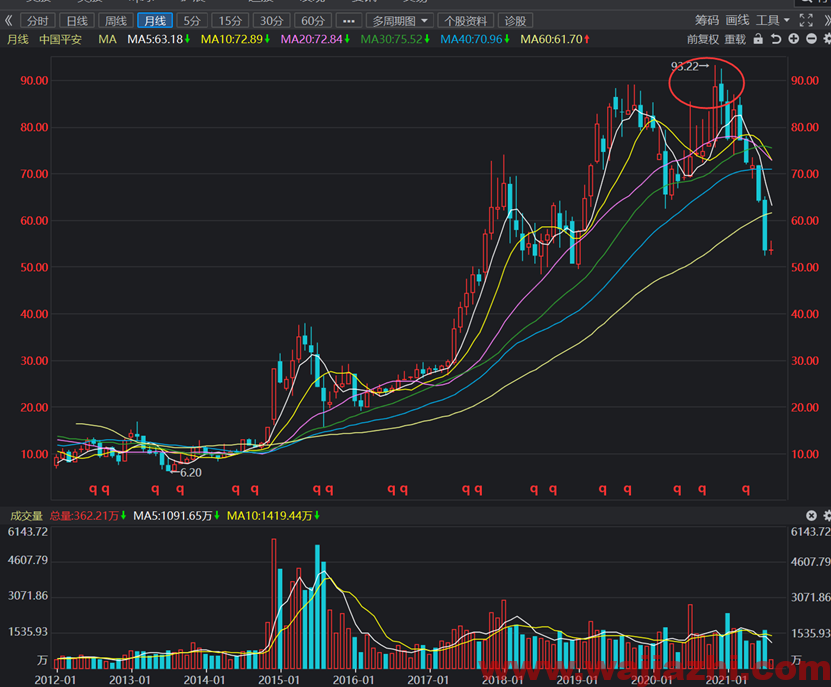
Task: Change the 前复权 price adjustment mode
Action: 703,39
